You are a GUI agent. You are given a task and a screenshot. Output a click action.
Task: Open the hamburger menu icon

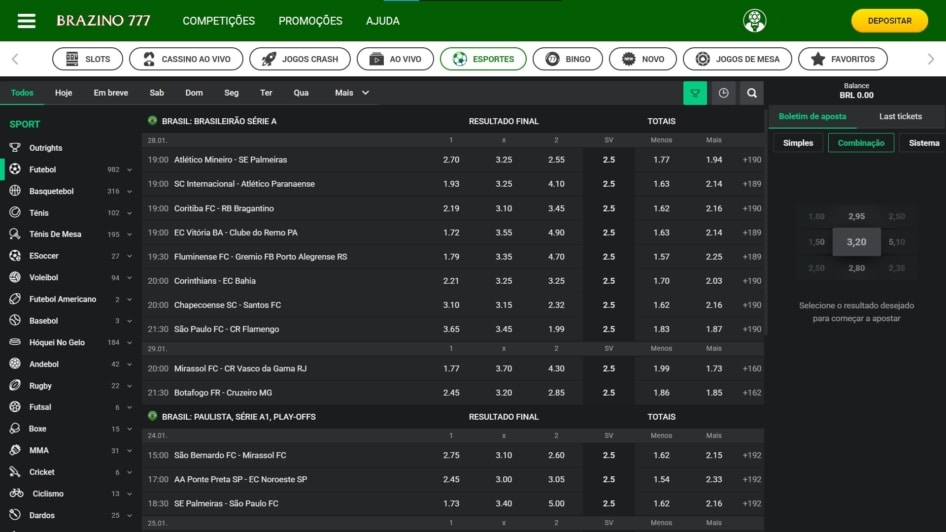[27, 21]
